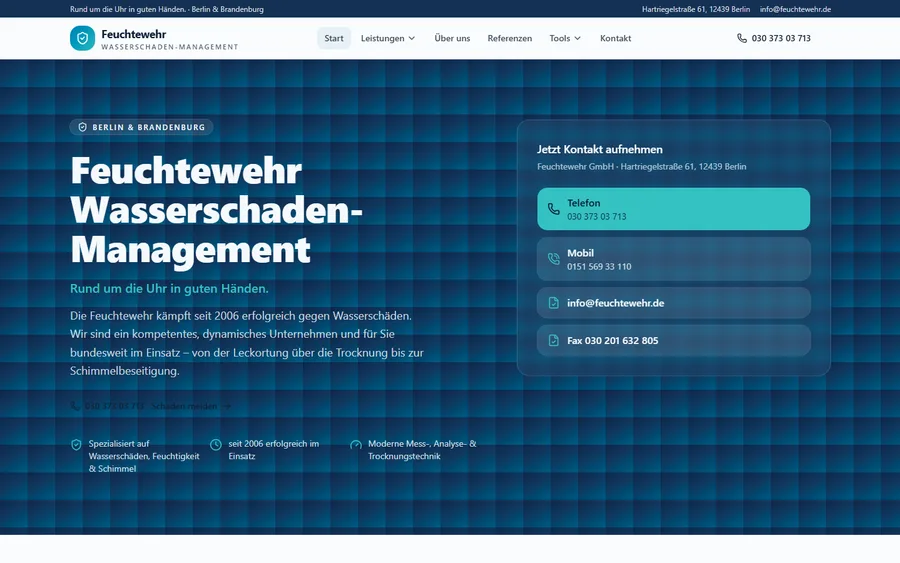Click the paragraph starting Die Feuchtewehr kämpft seit 2006
The width and height of the screenshot is (900, 563).
pos(247,343)
